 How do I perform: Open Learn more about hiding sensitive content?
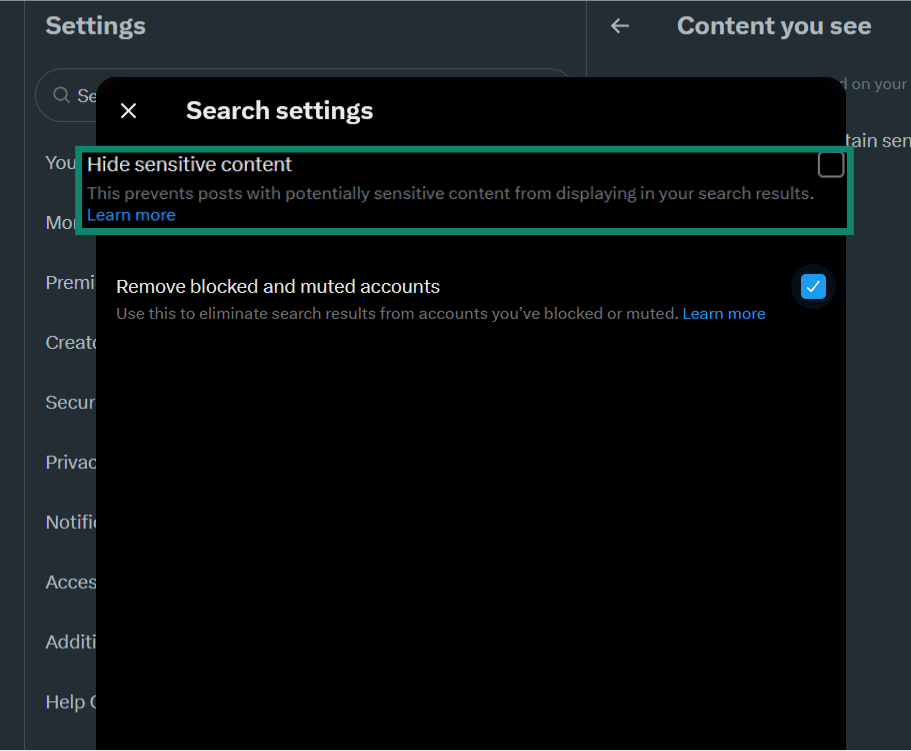coord(131,214)
